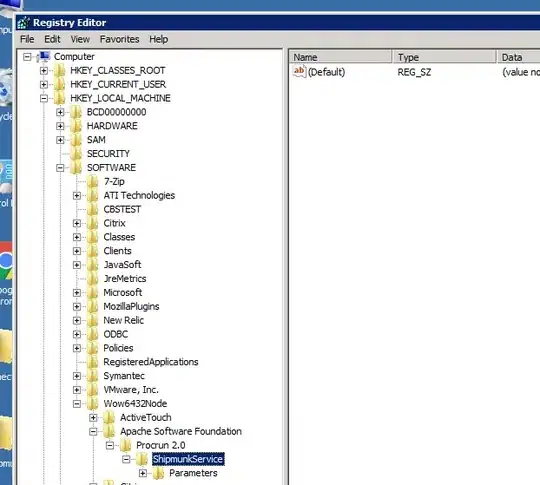Image resolution: width=540 pixels, height=485 pixels.
Task: Collapse the ShipmunkService key
Action: (126, 459)
